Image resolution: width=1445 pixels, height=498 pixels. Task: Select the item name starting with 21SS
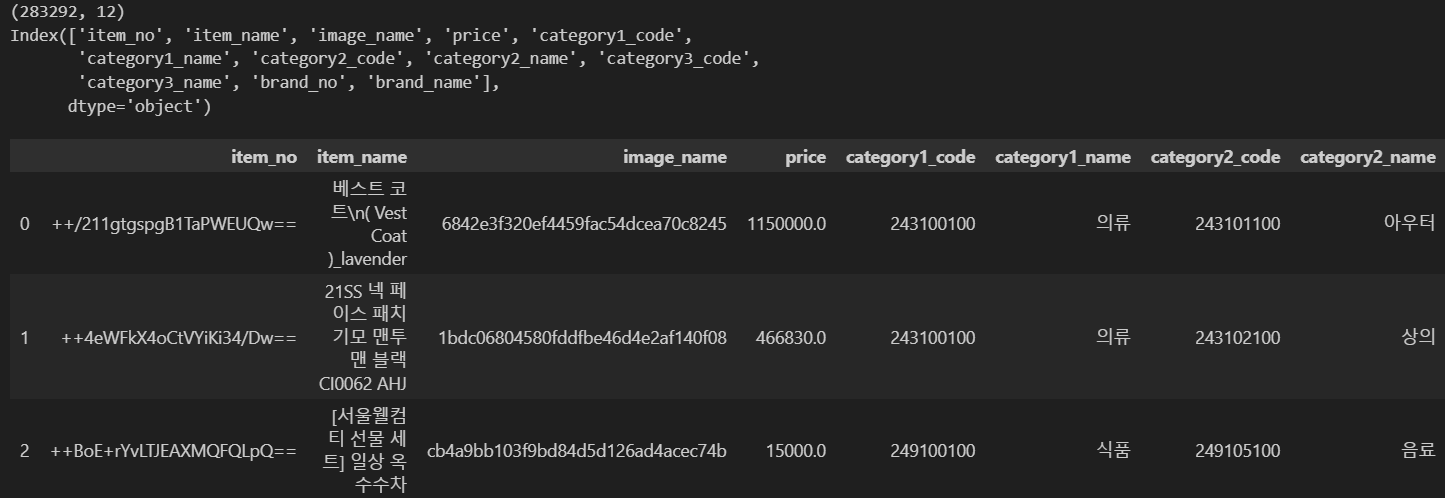tap(365, 338)
